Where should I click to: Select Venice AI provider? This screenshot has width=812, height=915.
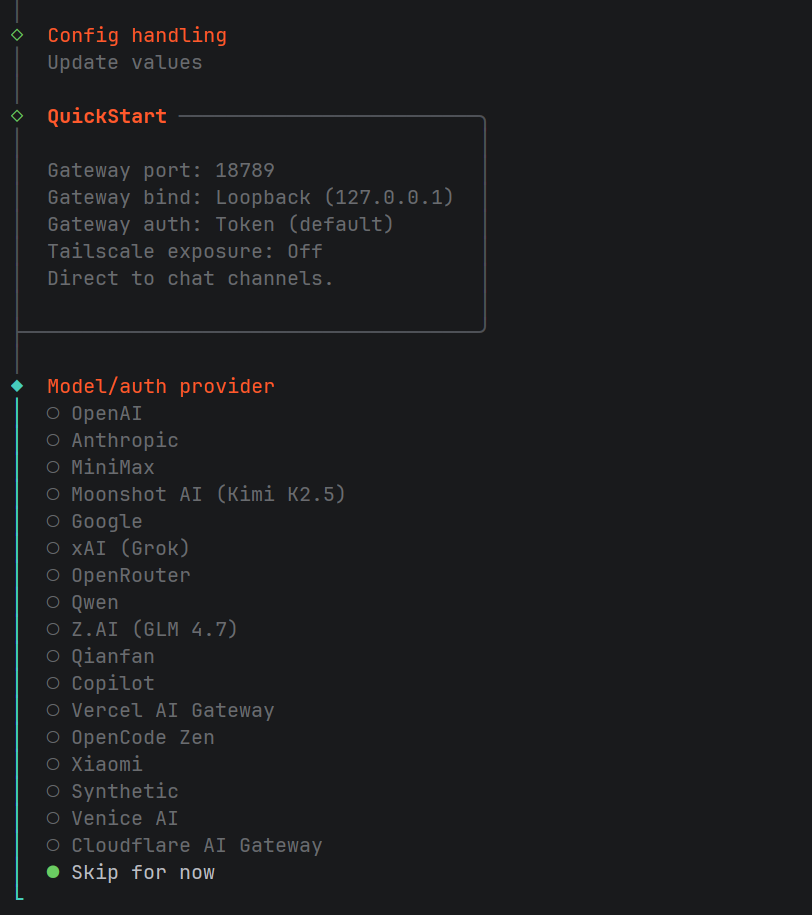coord(113,818)
